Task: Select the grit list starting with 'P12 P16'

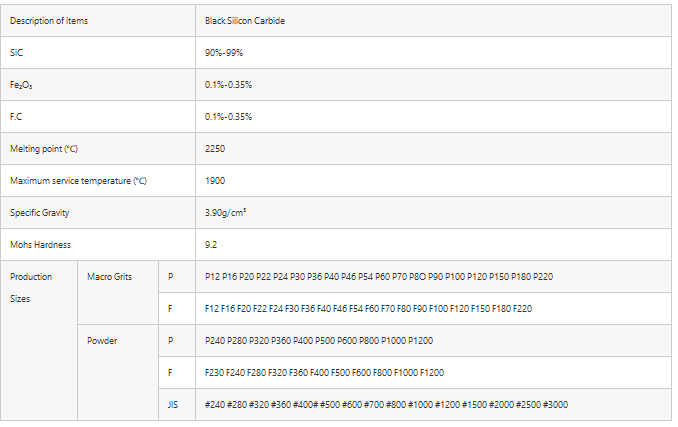Action: 378,276
